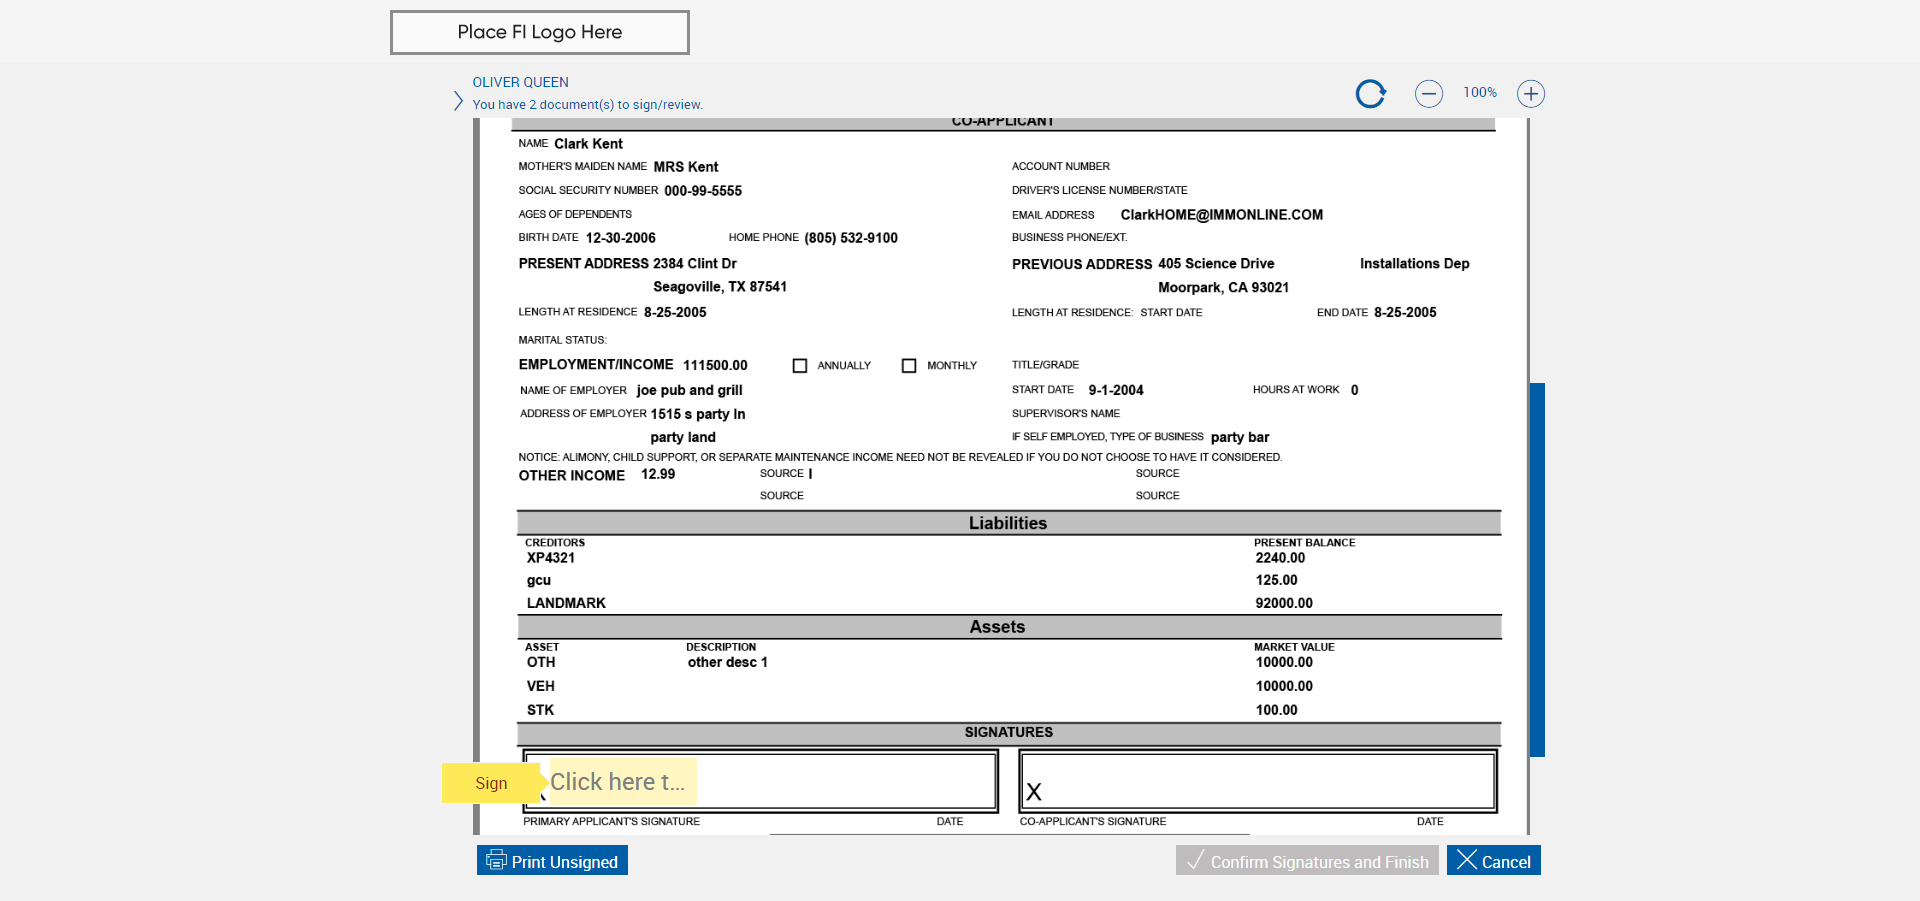The height and width of the screenshot is (901, 1920).
Task: Click the blue vertical scrollbar thumb
Action: pyautogui.click(x=1537, y=569)
